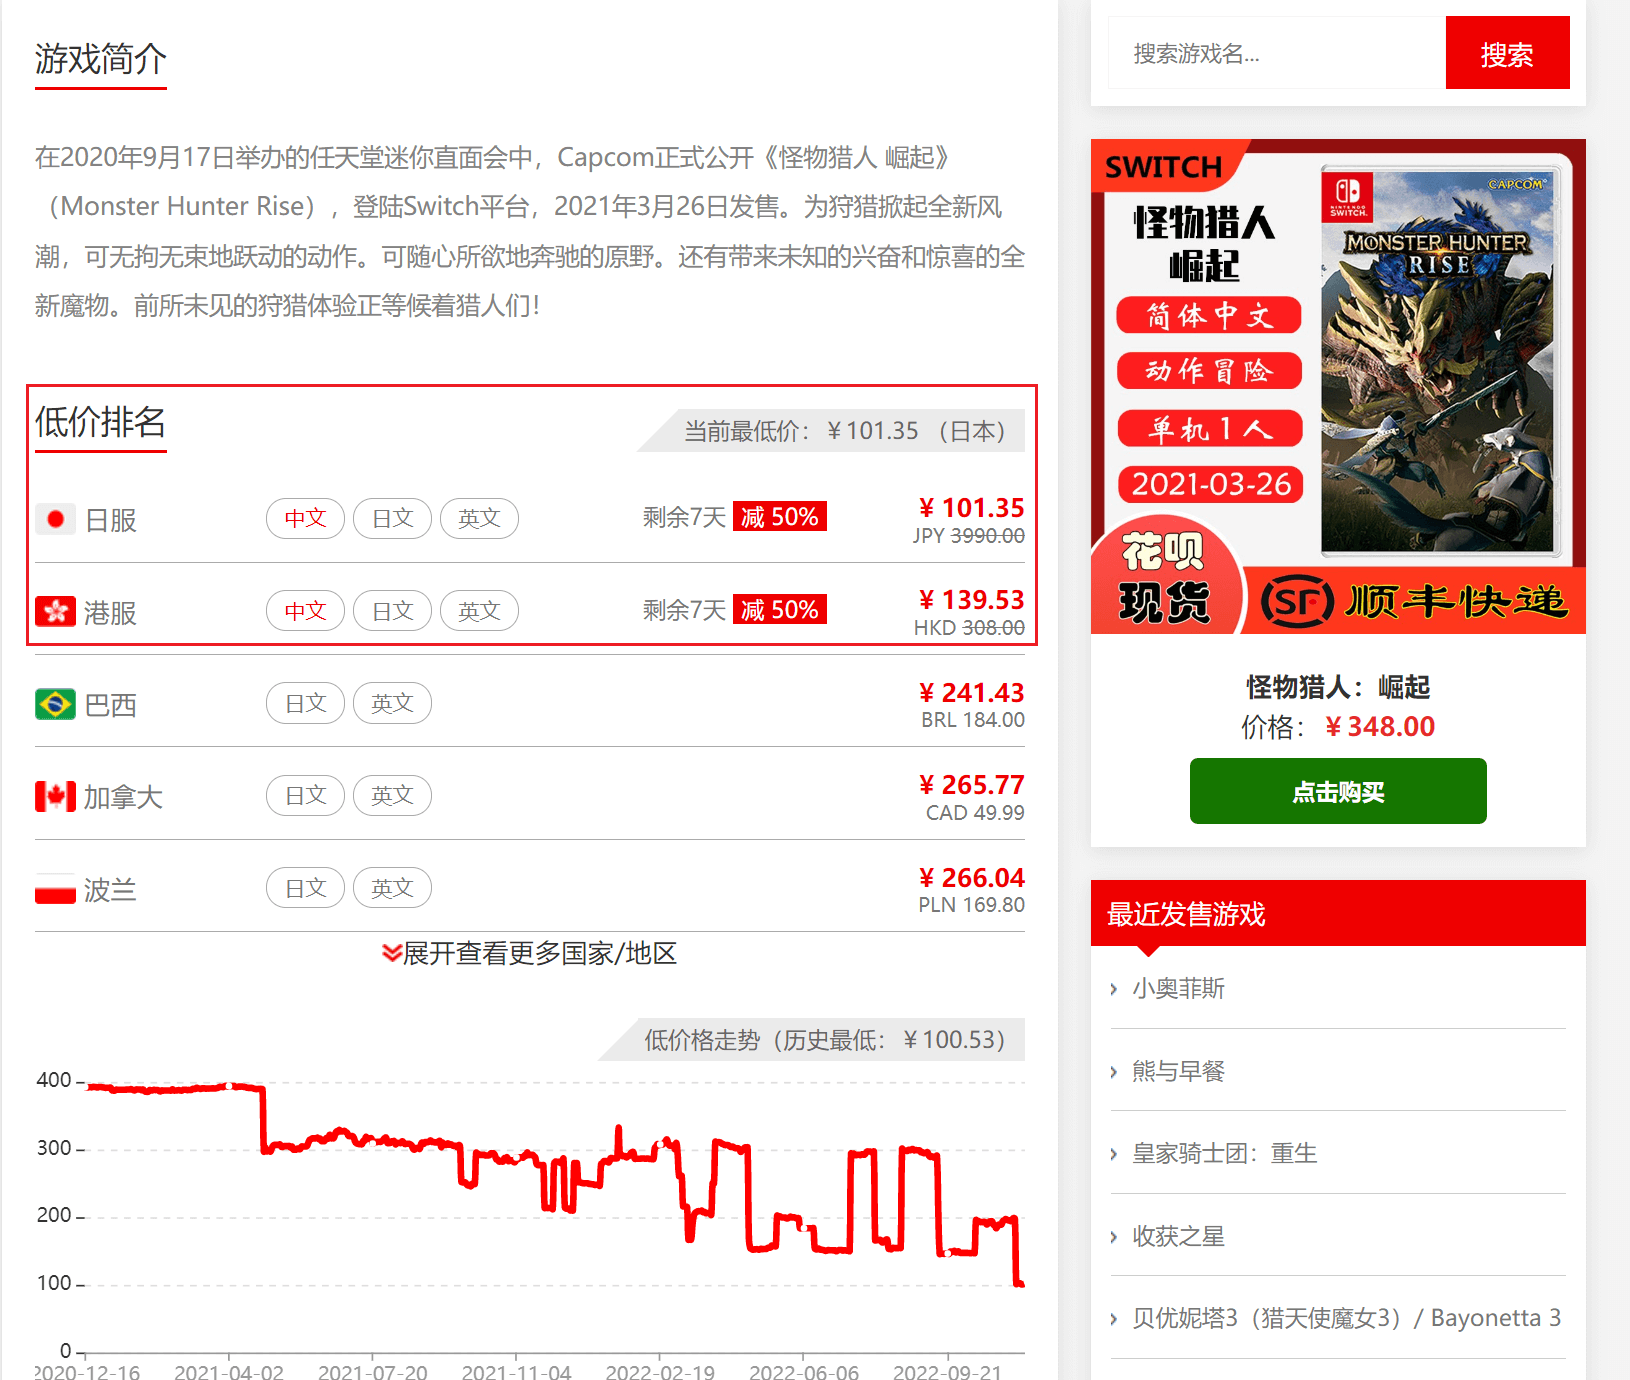
Task: Open 贝优妮塔3 Bayonetta 3 link
Action: click(x=1346, y=1319)
